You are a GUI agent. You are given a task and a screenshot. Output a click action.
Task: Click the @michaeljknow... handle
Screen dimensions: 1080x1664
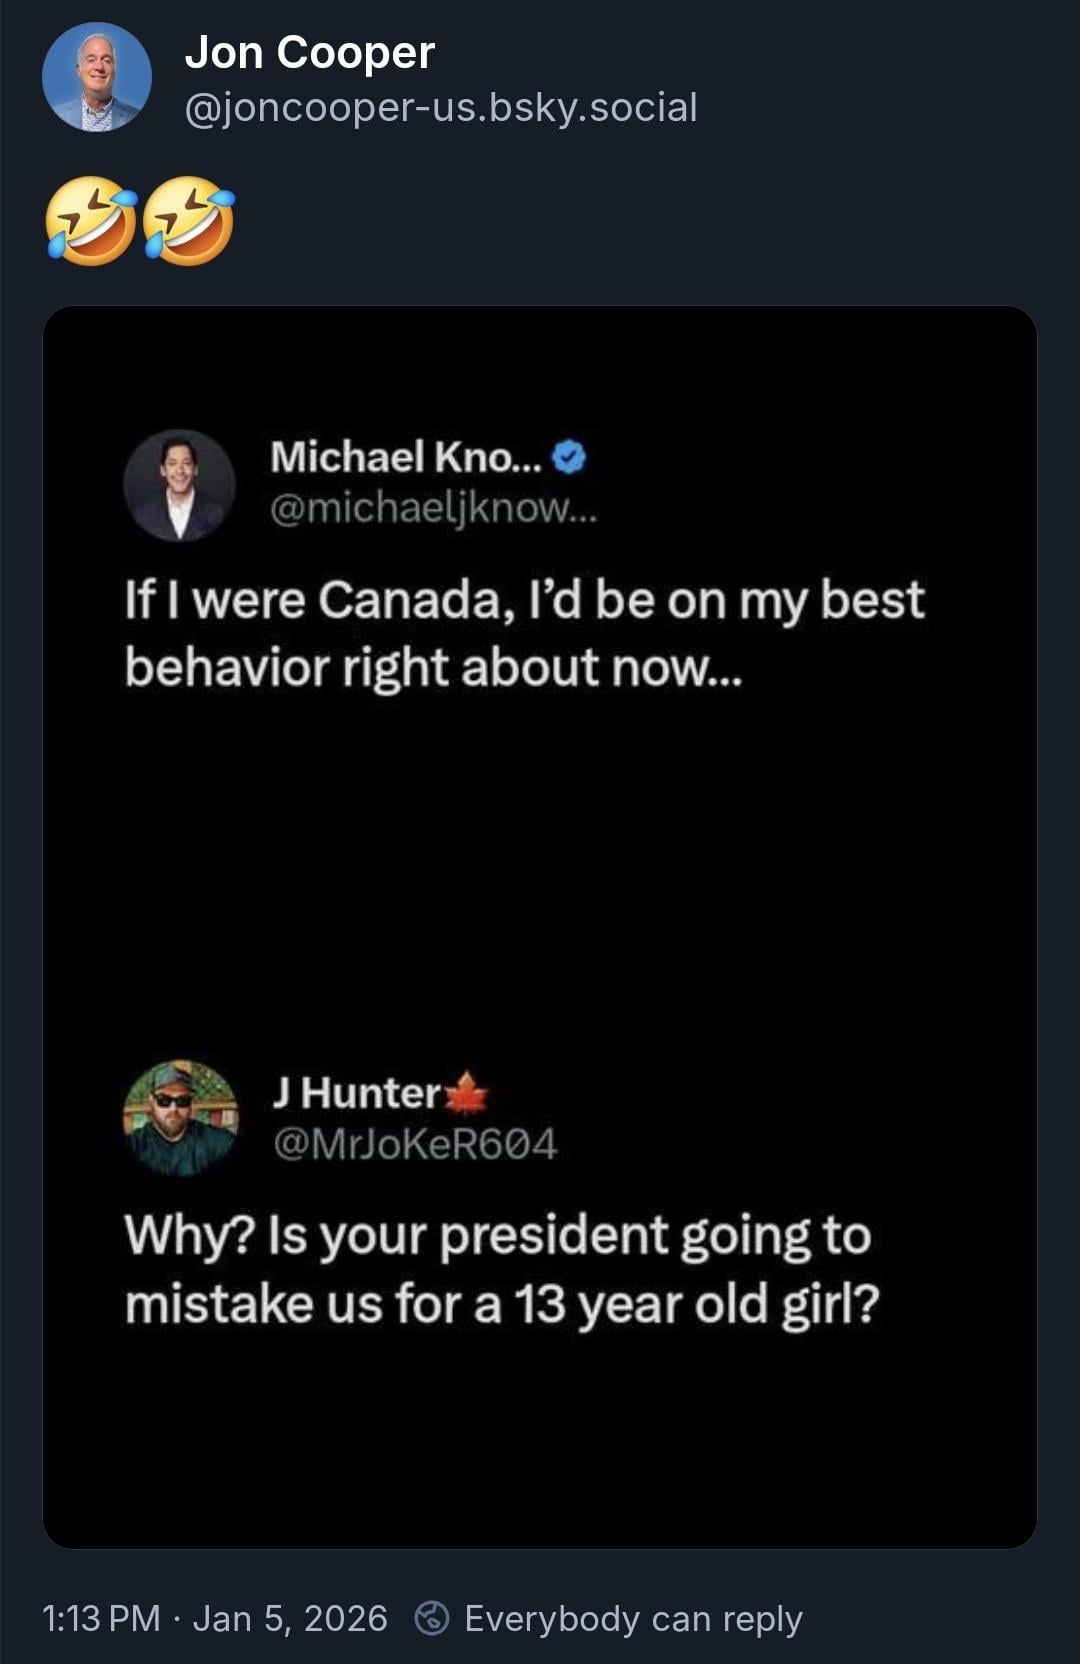pyautogui.click(x=433, y=508)
